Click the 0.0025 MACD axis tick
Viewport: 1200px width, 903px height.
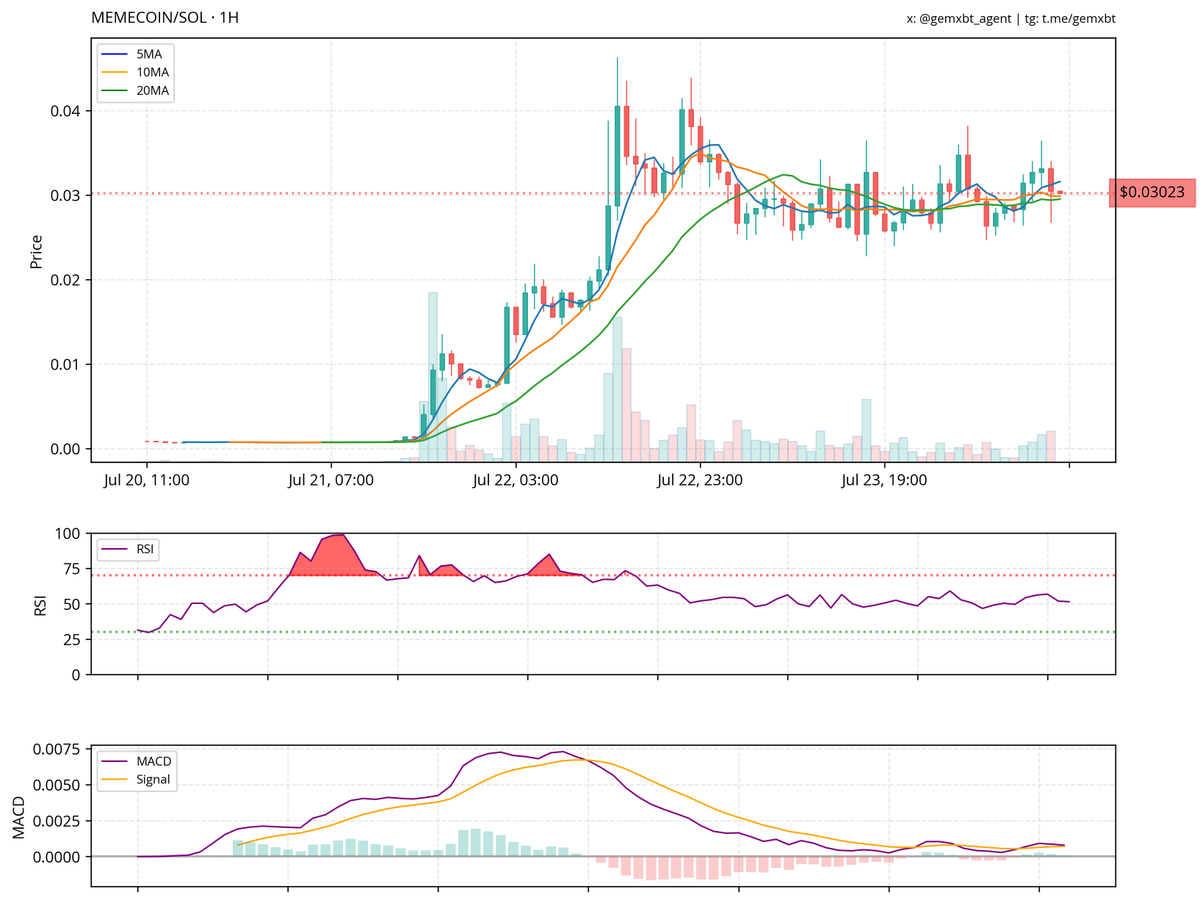coord(58,821)
